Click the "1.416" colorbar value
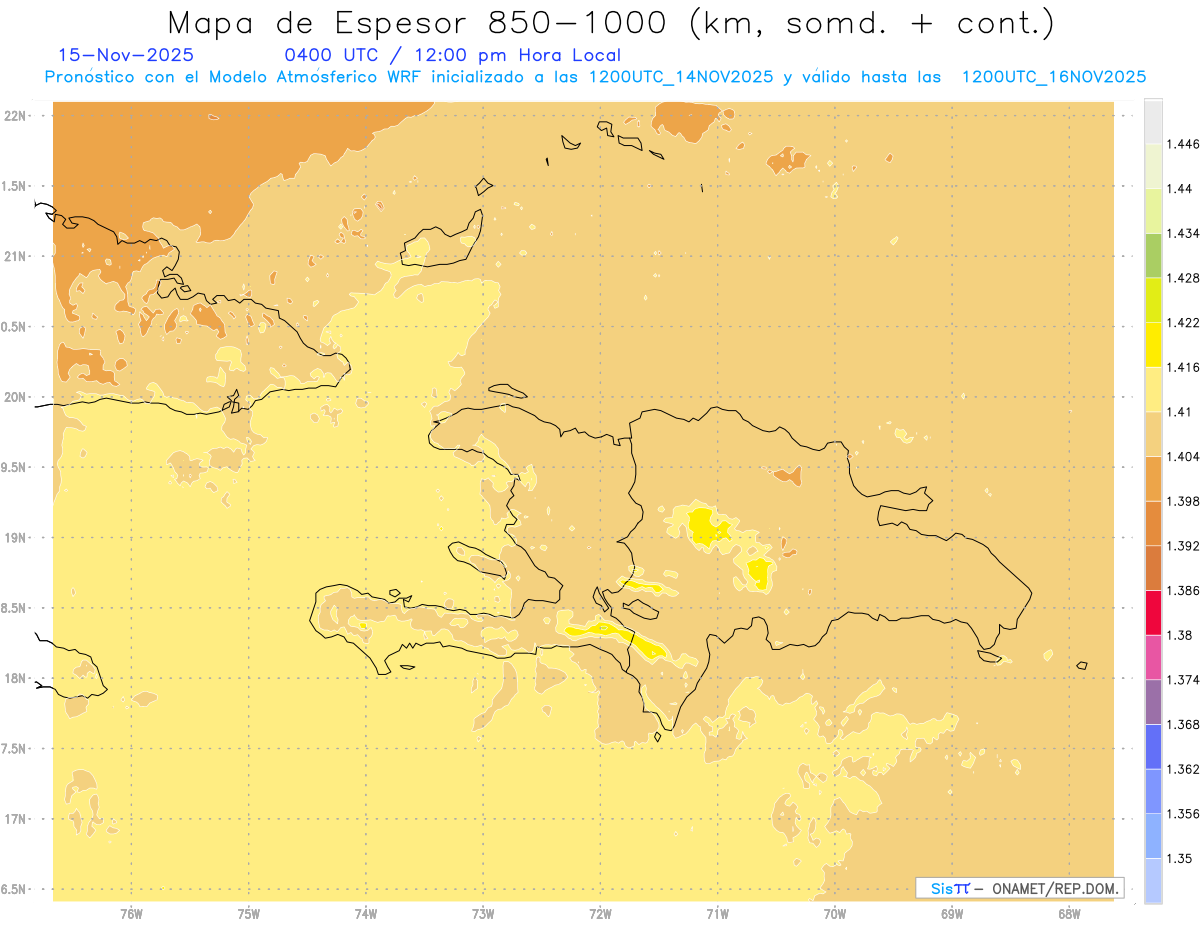Screen dimensions: 1200x927 click(1184, 367)
